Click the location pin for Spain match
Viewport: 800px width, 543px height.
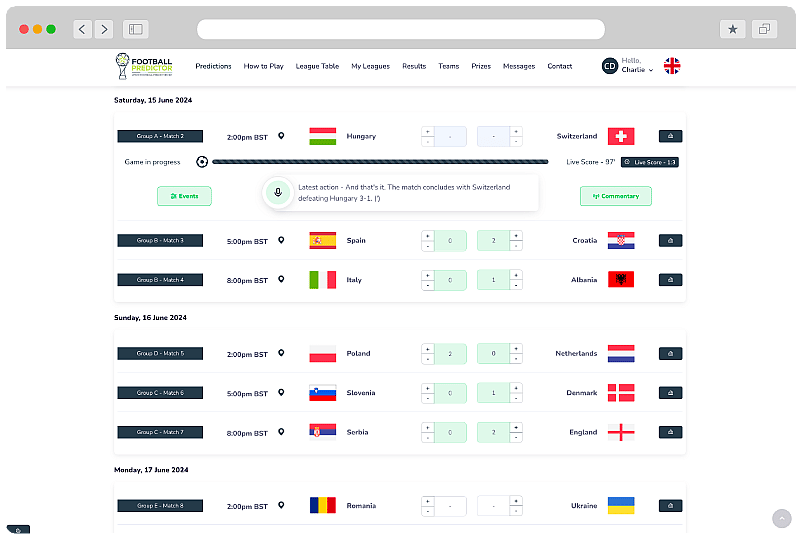(x=281, y=240)
